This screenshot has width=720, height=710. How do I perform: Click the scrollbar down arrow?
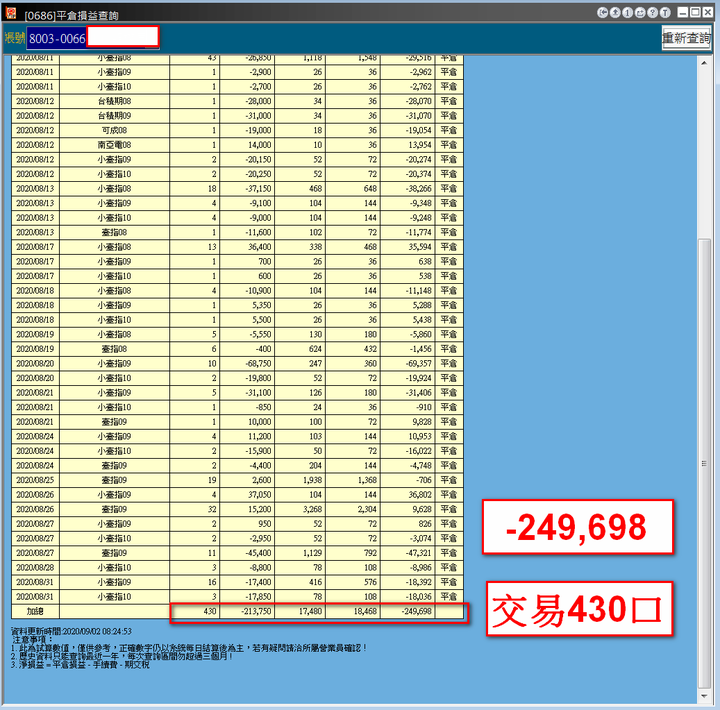[x=704, y=696]
